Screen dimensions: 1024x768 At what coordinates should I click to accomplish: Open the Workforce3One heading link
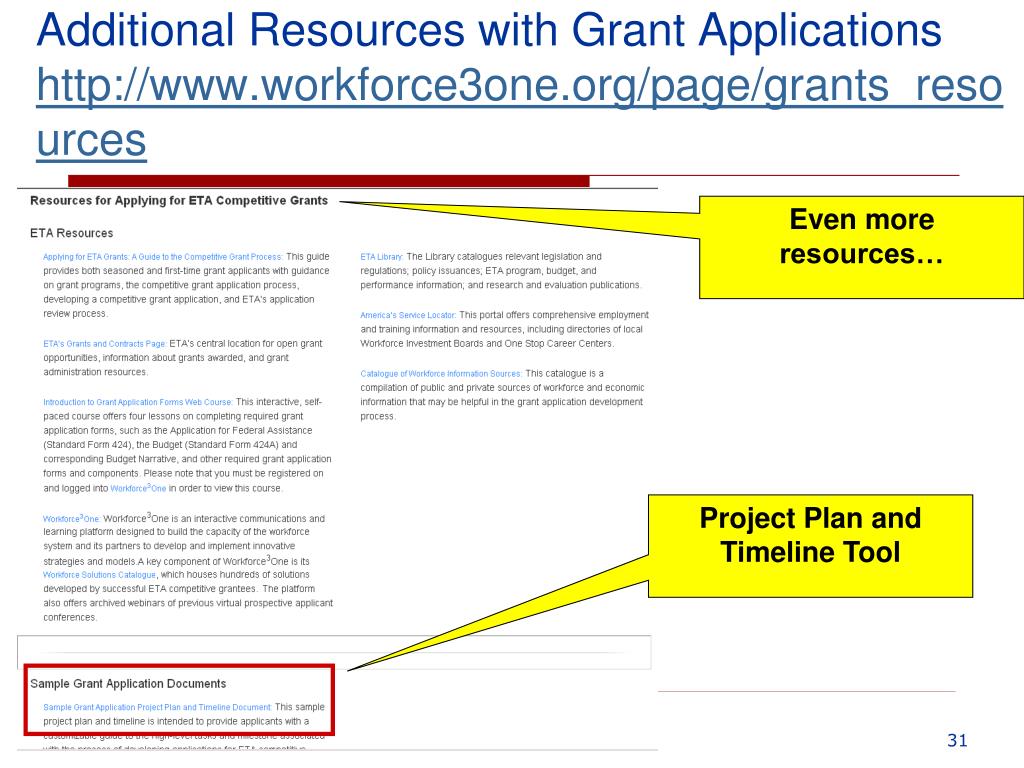pyautogui.click(x=71, y=519)
